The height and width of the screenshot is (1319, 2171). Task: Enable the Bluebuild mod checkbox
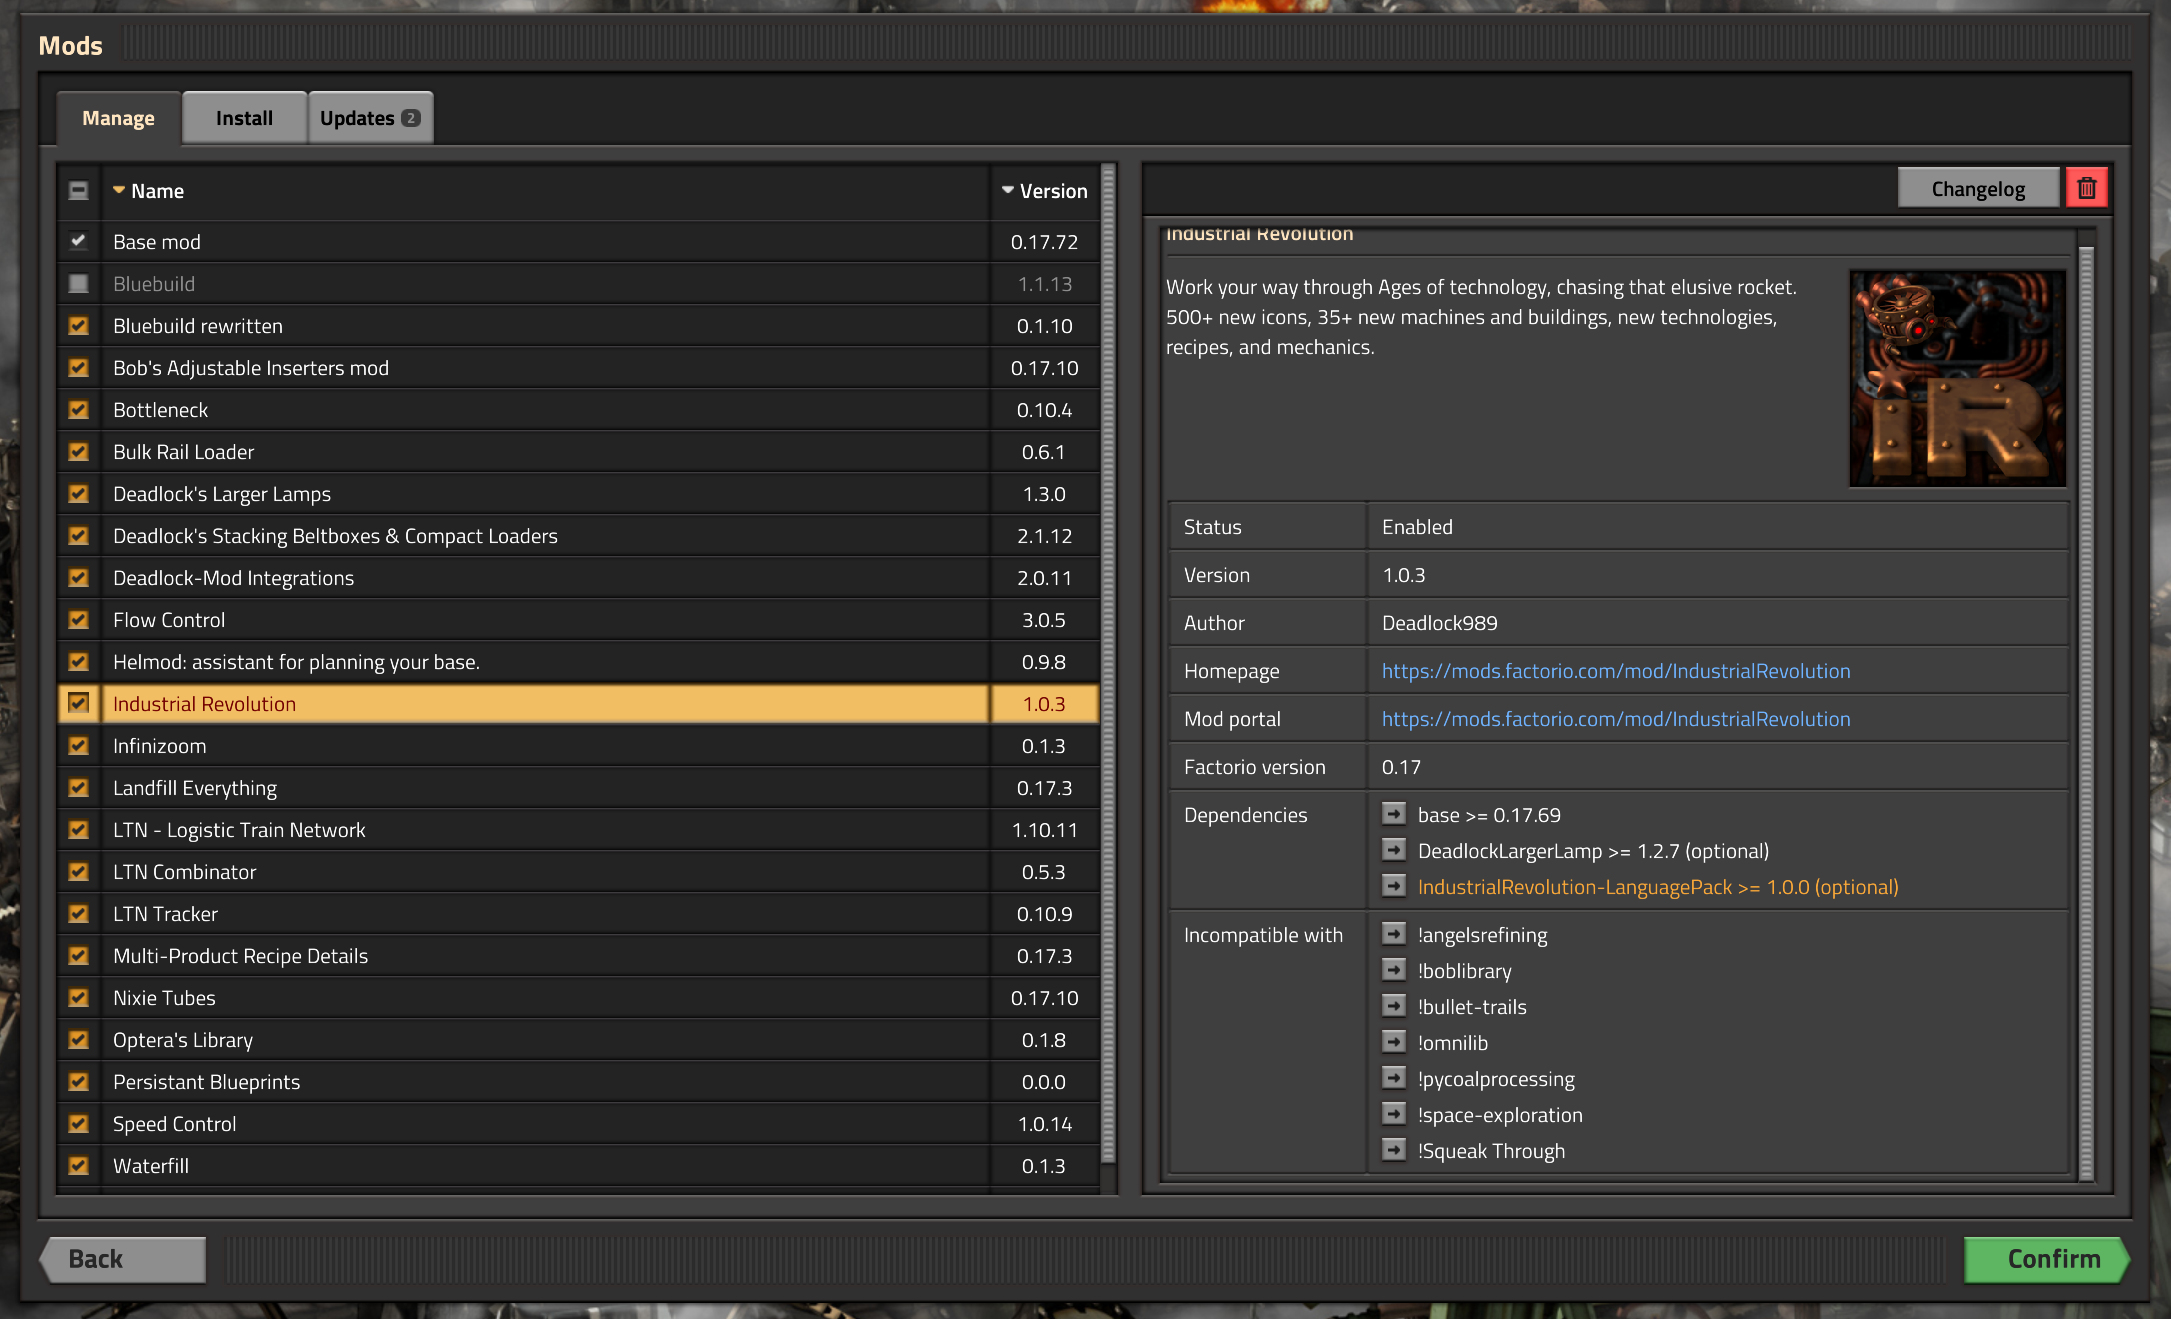pyautogui.click(x=78, y=284)
